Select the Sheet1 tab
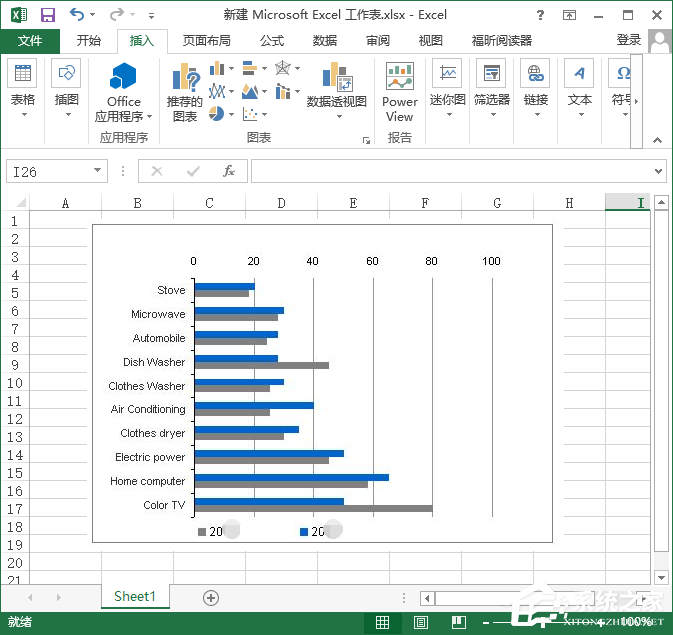Image resolution: width=673 pixels, height=635 pixels. pos(135,596)
